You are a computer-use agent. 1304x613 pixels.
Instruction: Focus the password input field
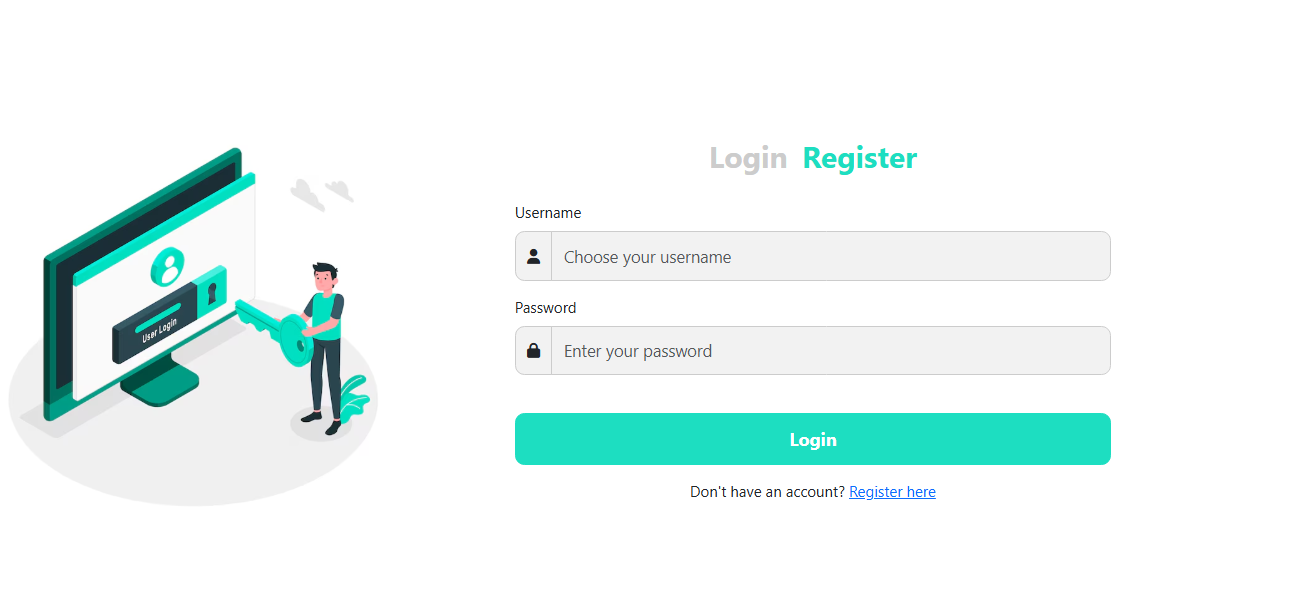pos(830,351)
